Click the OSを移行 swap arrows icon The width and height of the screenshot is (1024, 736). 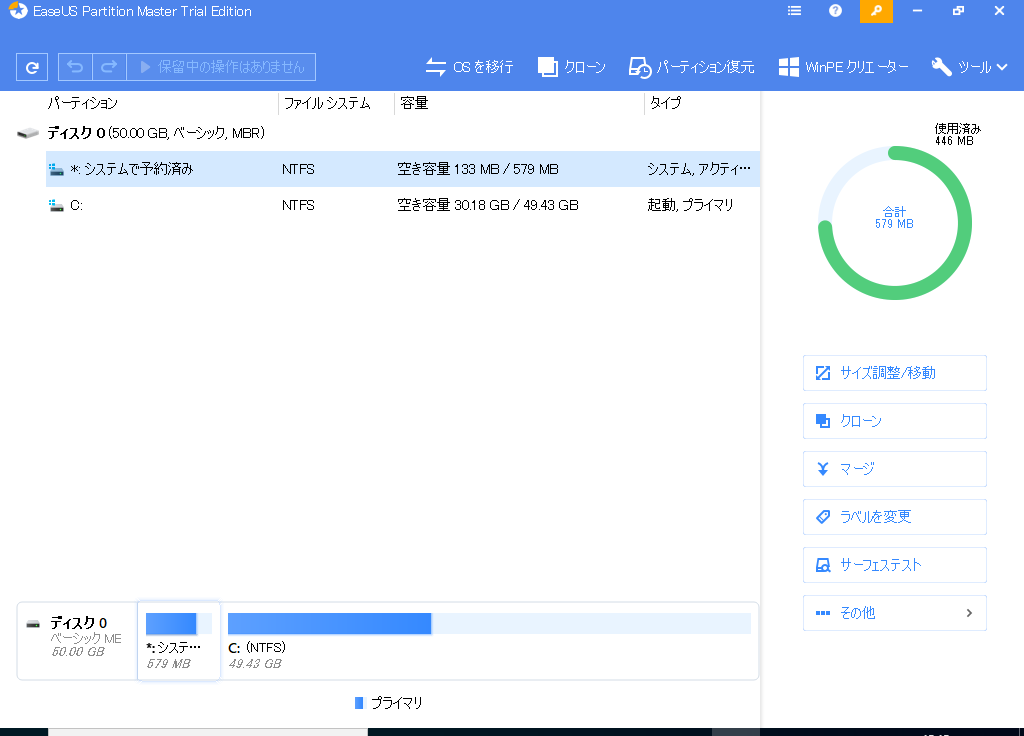click(x=436, y=67)
